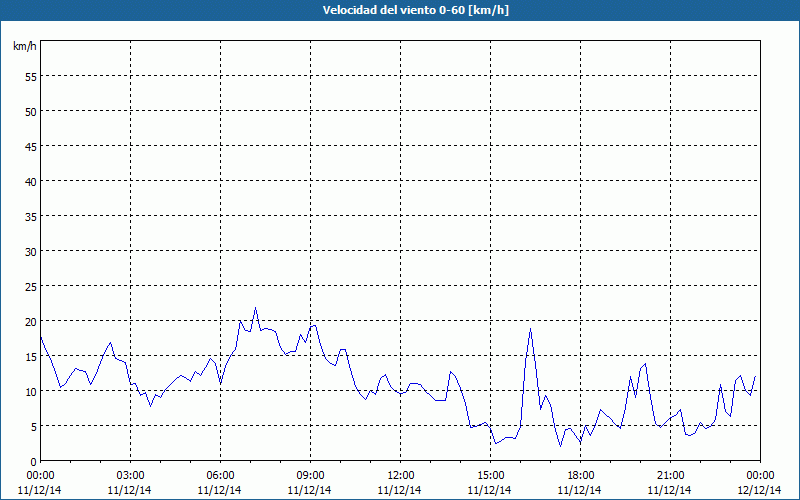Select the 30 value on the y-axis
This screenshot has width=800, height=500.
[x=31, y=252]
